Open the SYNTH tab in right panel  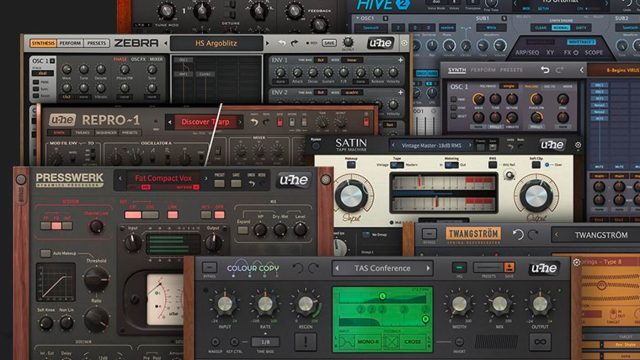457,70
